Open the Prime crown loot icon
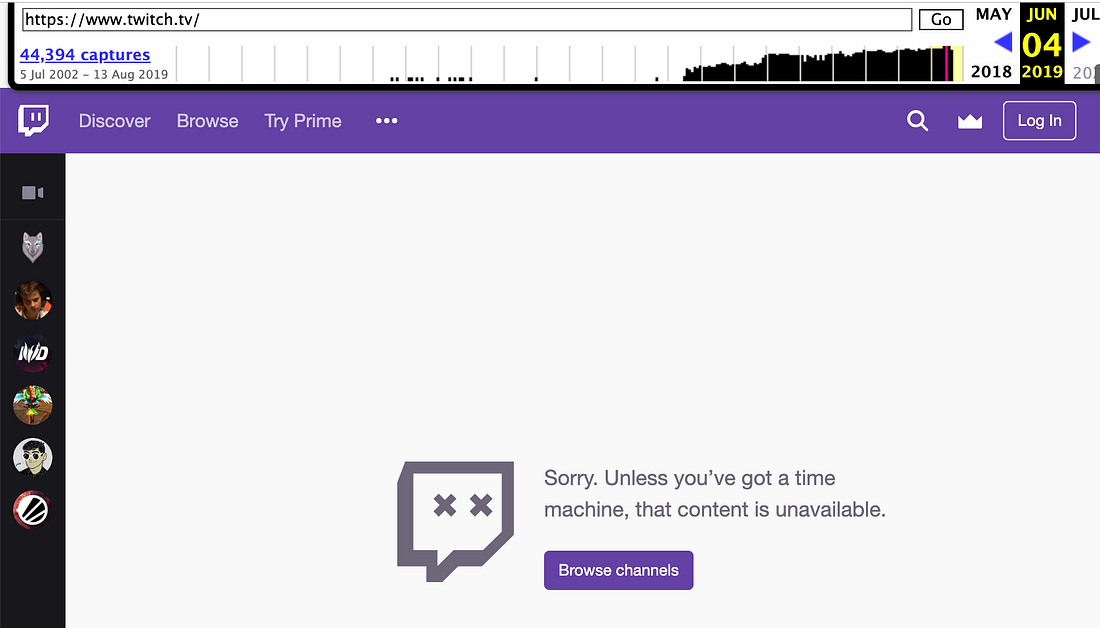The height and width of the screenshot is (628, 1100). pos(970,121)
